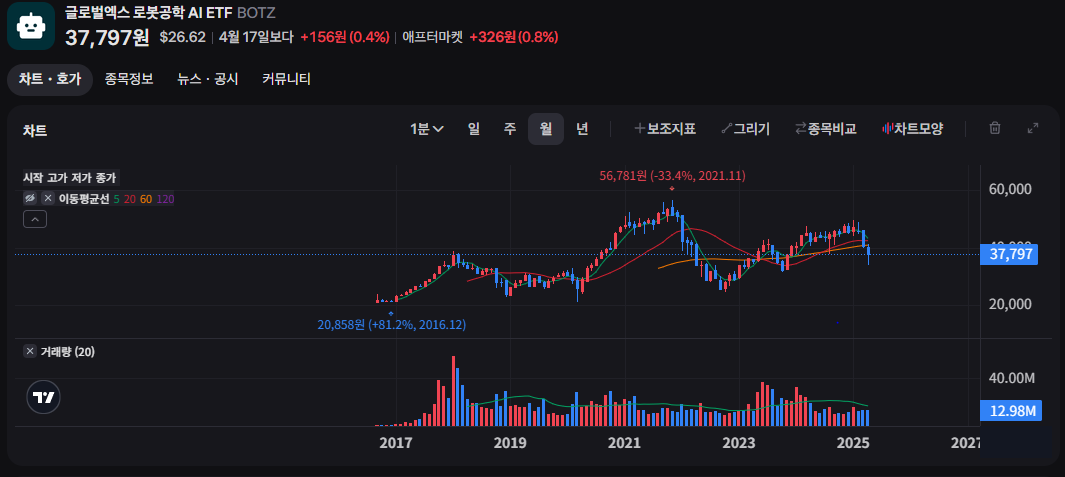Click the 20,858원 low price marker label

(x=392, y=325)
